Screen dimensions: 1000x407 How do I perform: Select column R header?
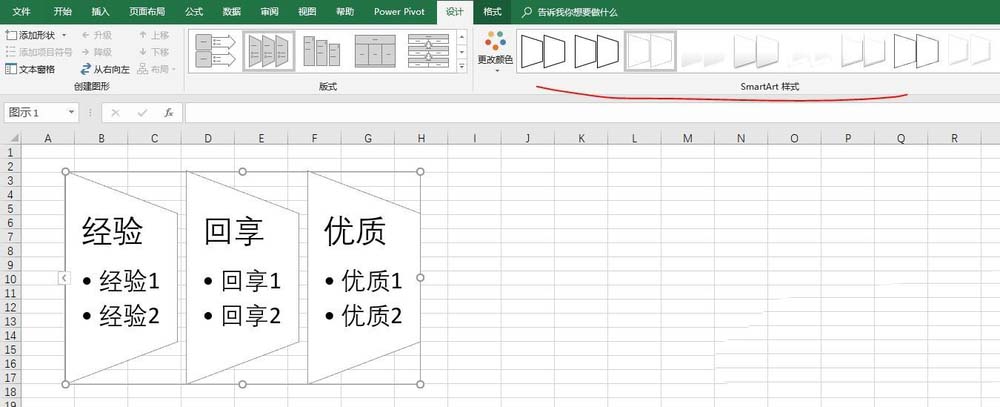click(954, 138)
